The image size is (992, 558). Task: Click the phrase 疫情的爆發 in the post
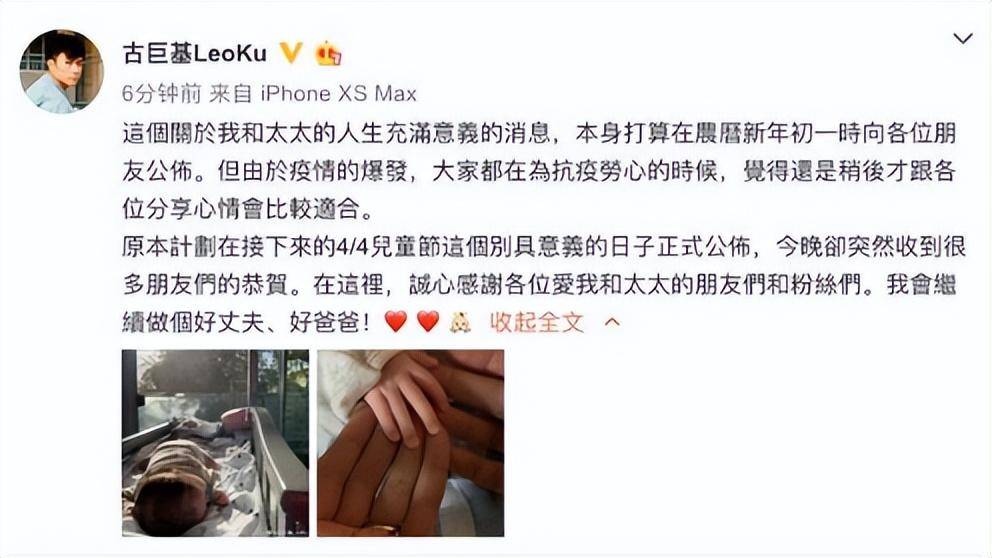[x=348, y=171]
